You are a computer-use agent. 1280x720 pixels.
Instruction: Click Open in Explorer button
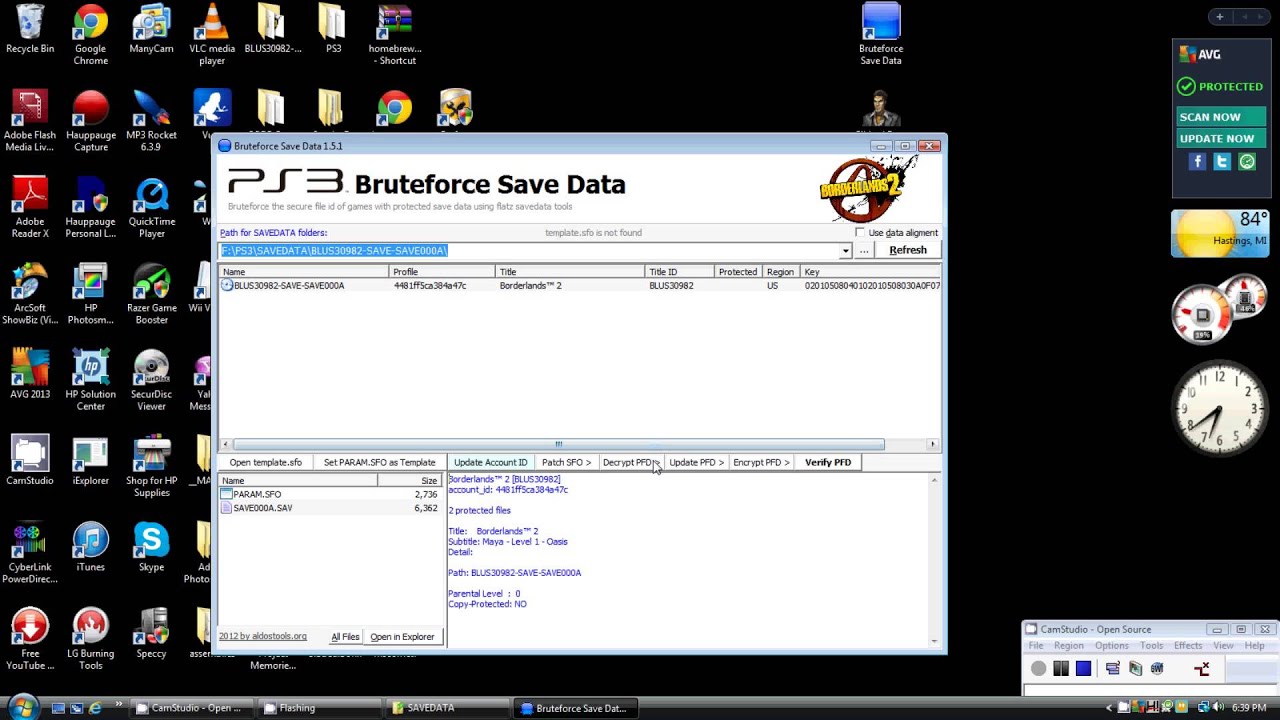(402, 637)
